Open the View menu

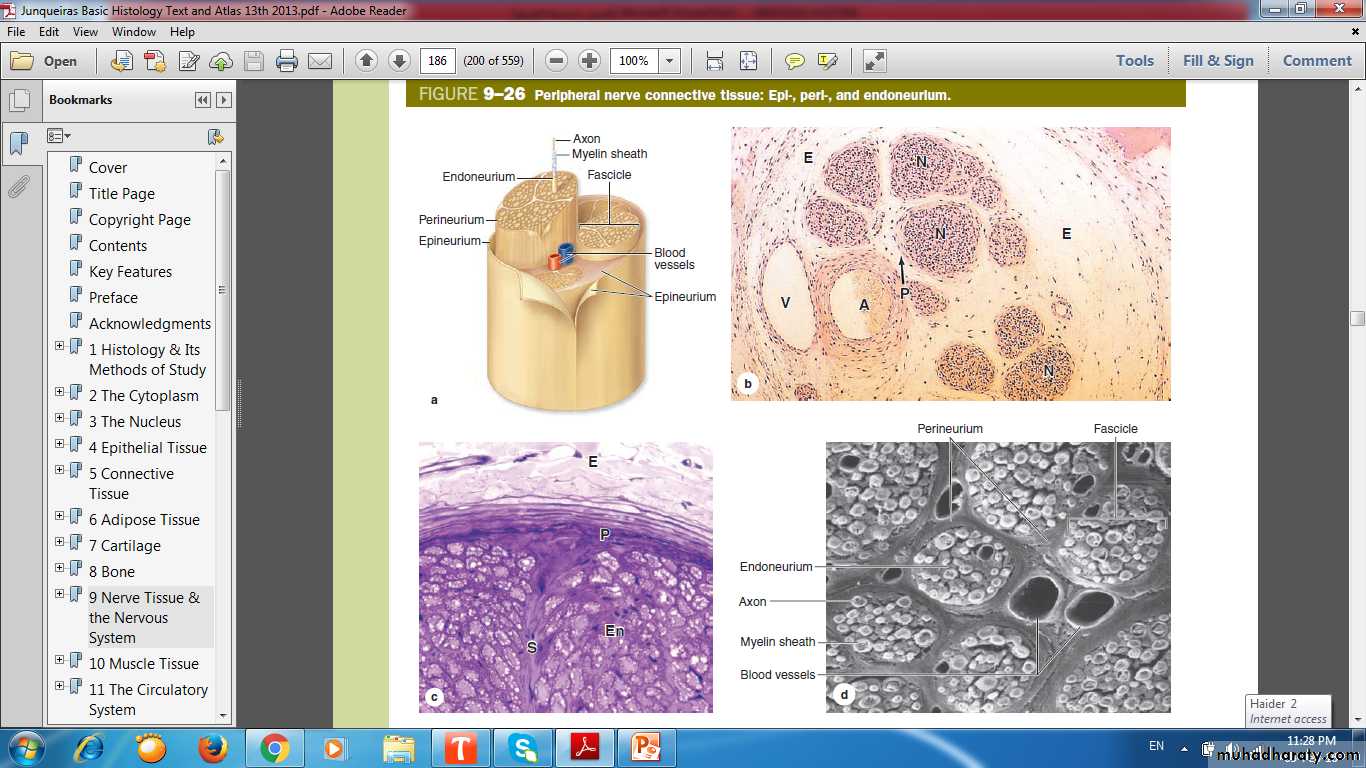(x=85, y=32)
